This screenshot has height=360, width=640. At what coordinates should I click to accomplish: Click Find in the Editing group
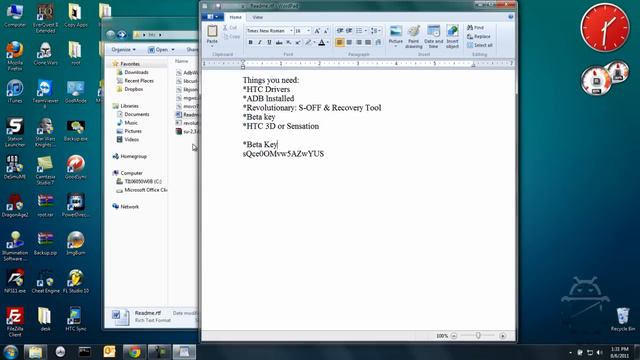[476, 27]
